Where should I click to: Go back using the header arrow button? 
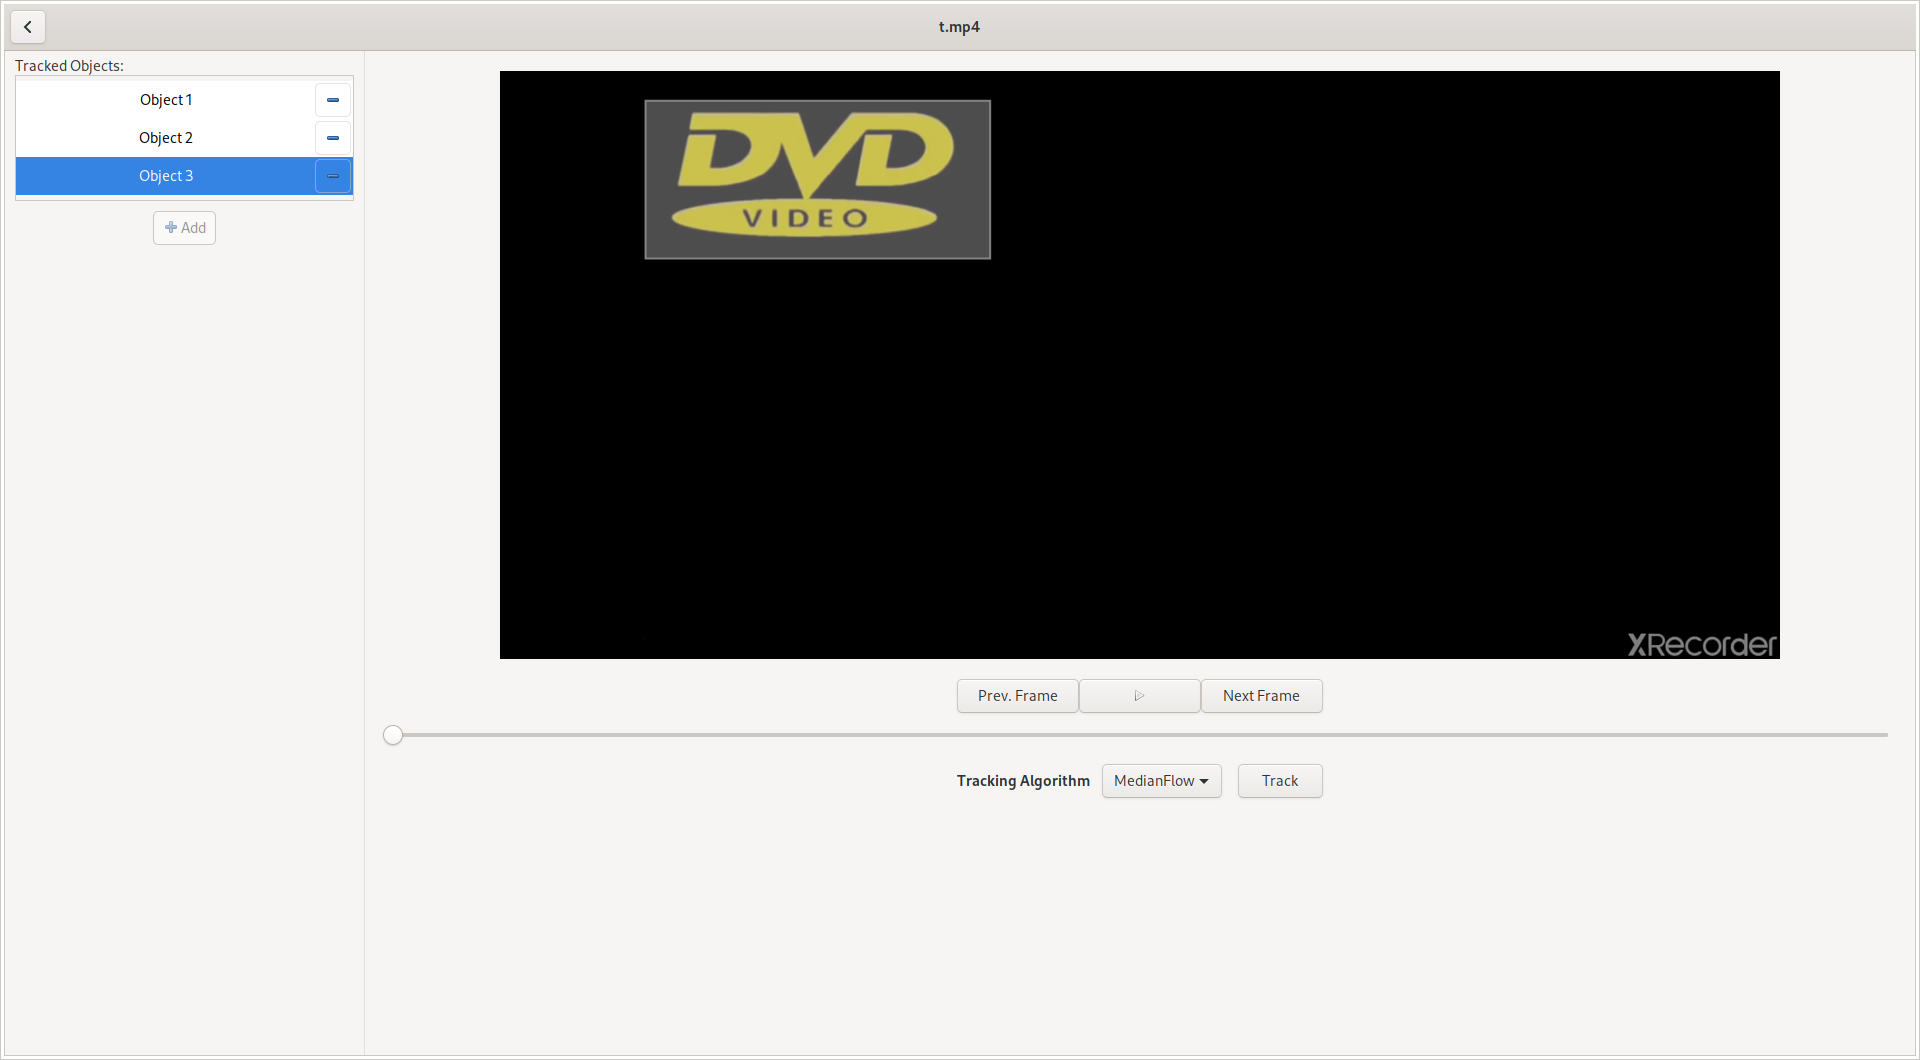(28, 27)
